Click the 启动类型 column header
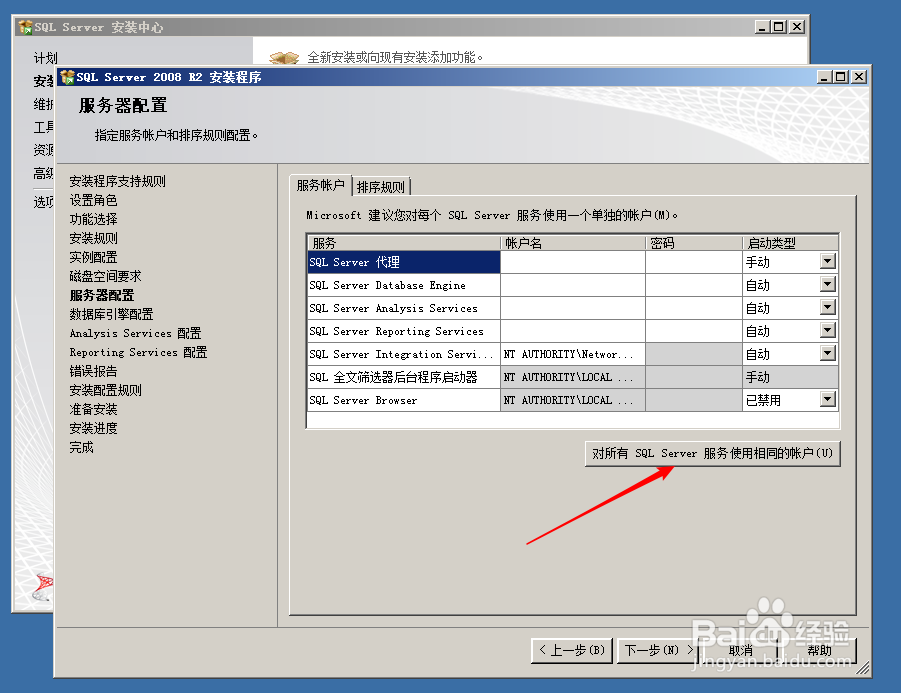This screenshot has height=693, width=901. [x=790, y=242]
